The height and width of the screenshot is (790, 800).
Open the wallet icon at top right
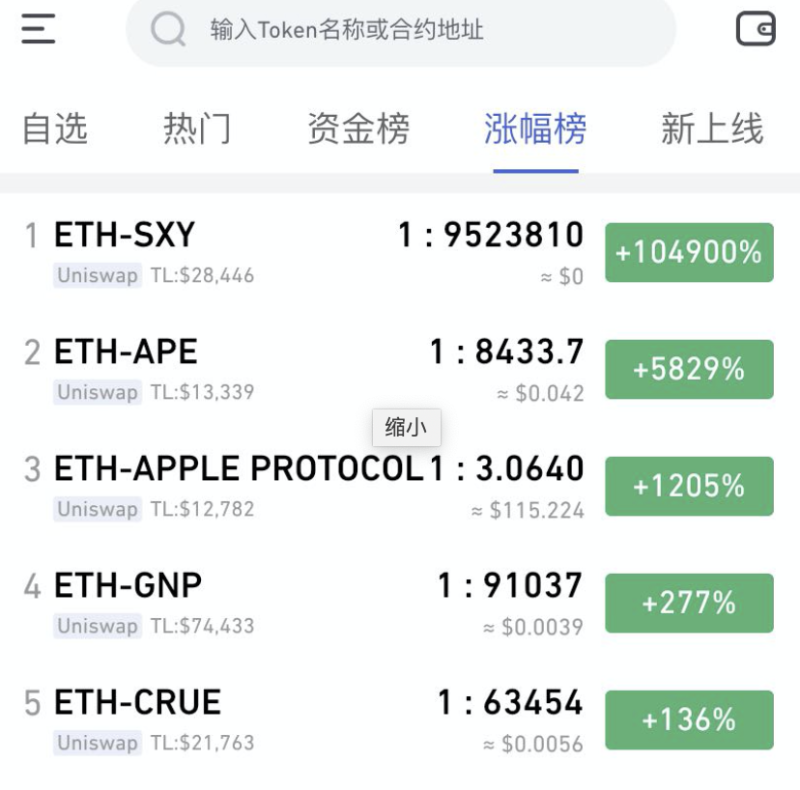coord(757,29)
